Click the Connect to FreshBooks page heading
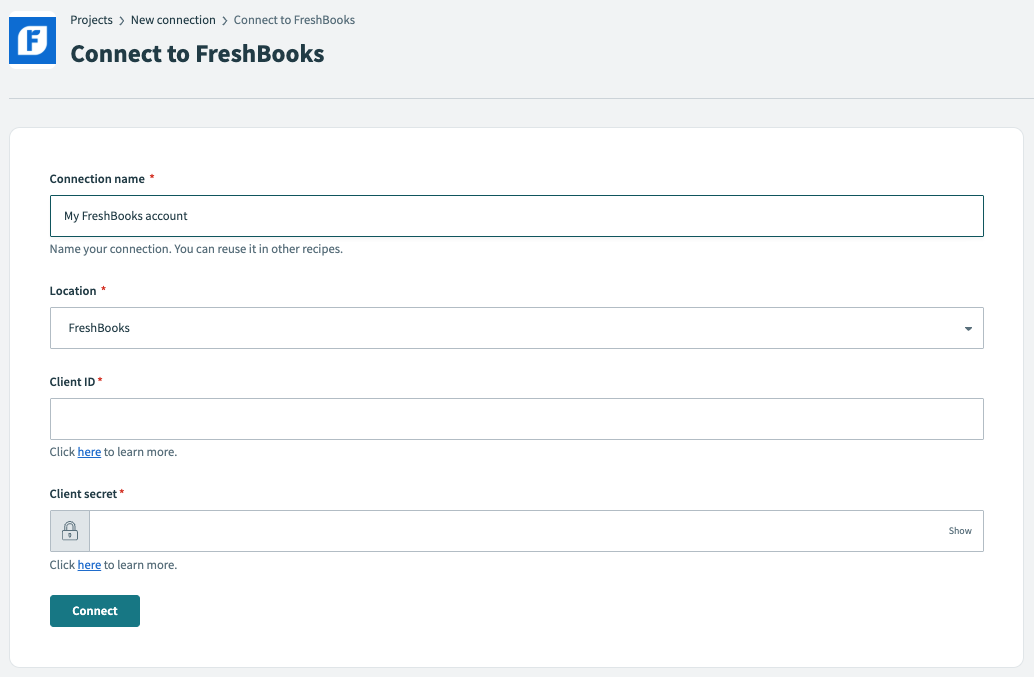The image size is (1034, 677). tap(196, 54)
